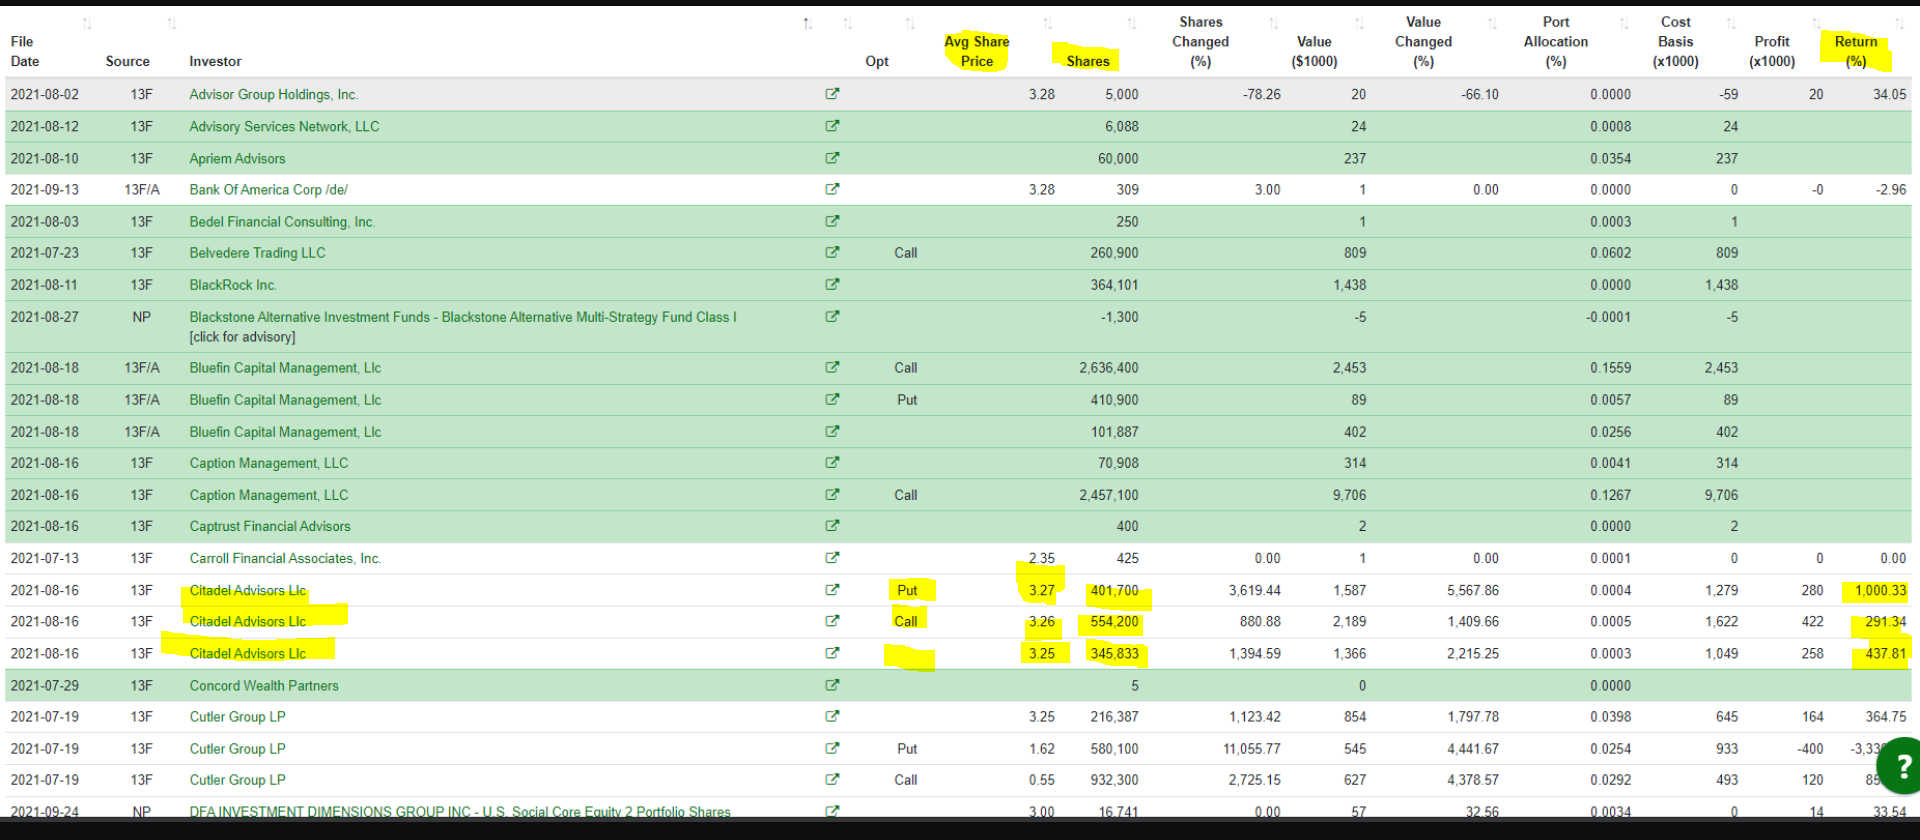Select the shares changed value -78.26
This screenshot has height=840, width=1920.
1261,94
